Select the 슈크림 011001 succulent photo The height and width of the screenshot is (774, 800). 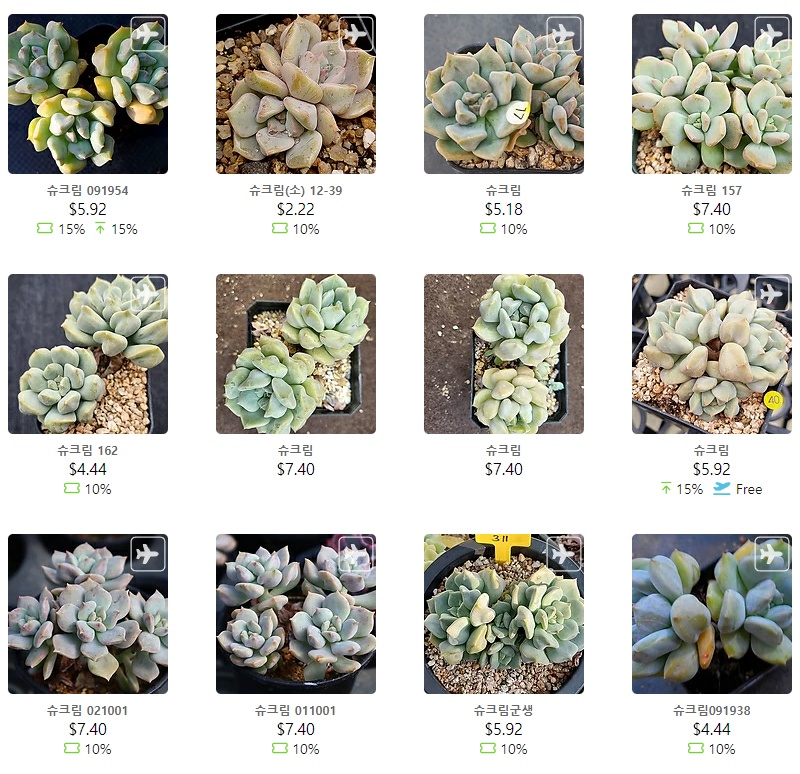point(296,614)
